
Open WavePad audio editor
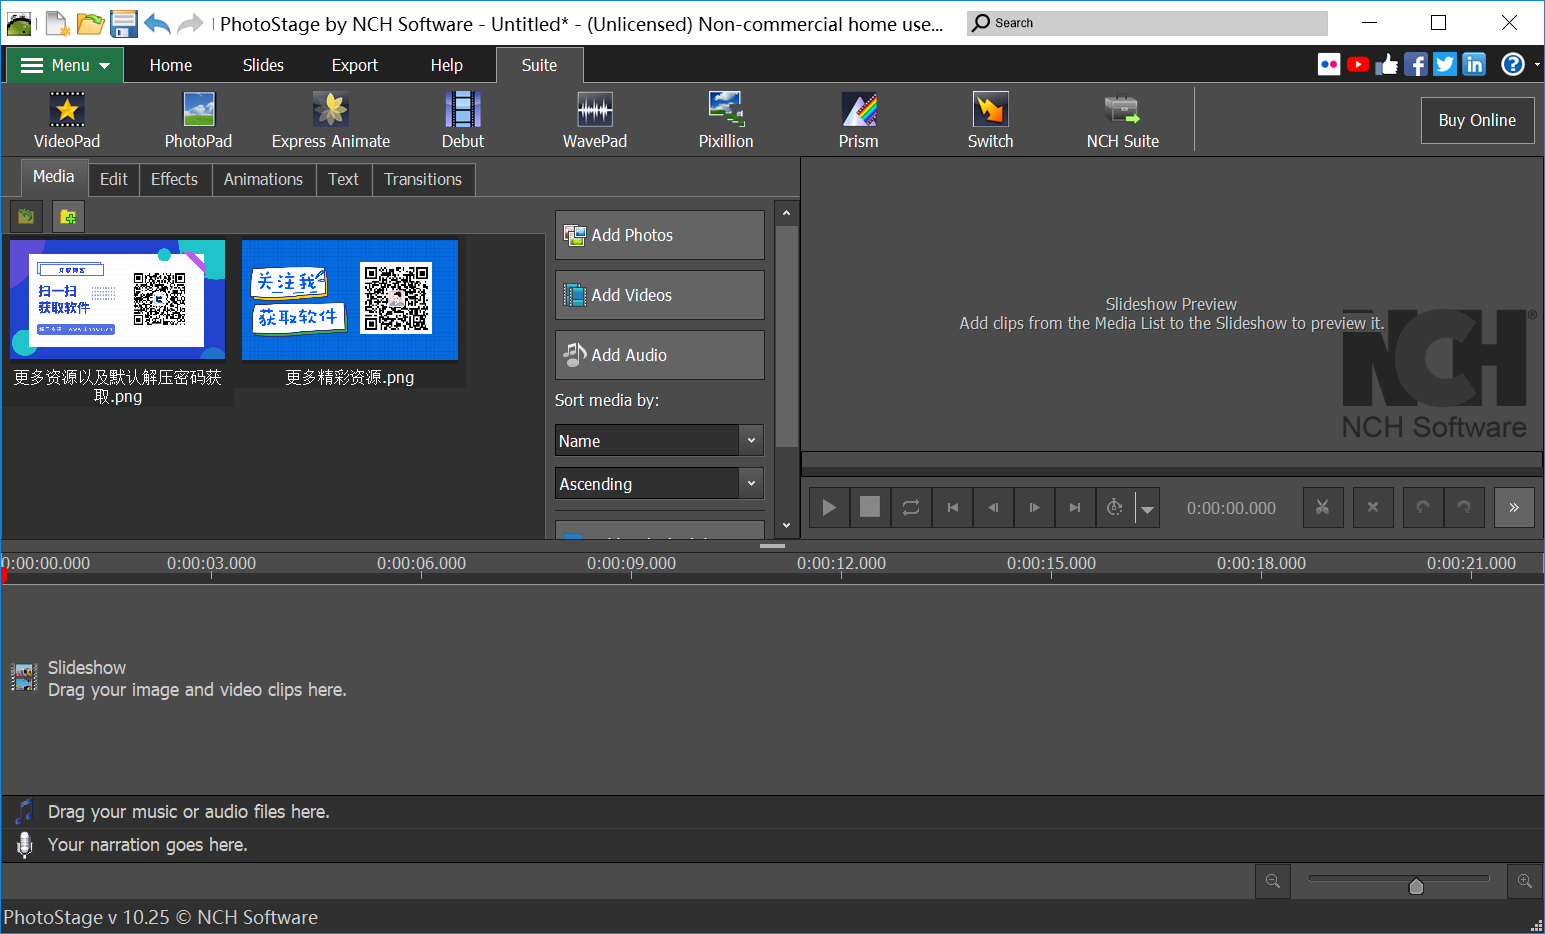[x=595, y=120]
